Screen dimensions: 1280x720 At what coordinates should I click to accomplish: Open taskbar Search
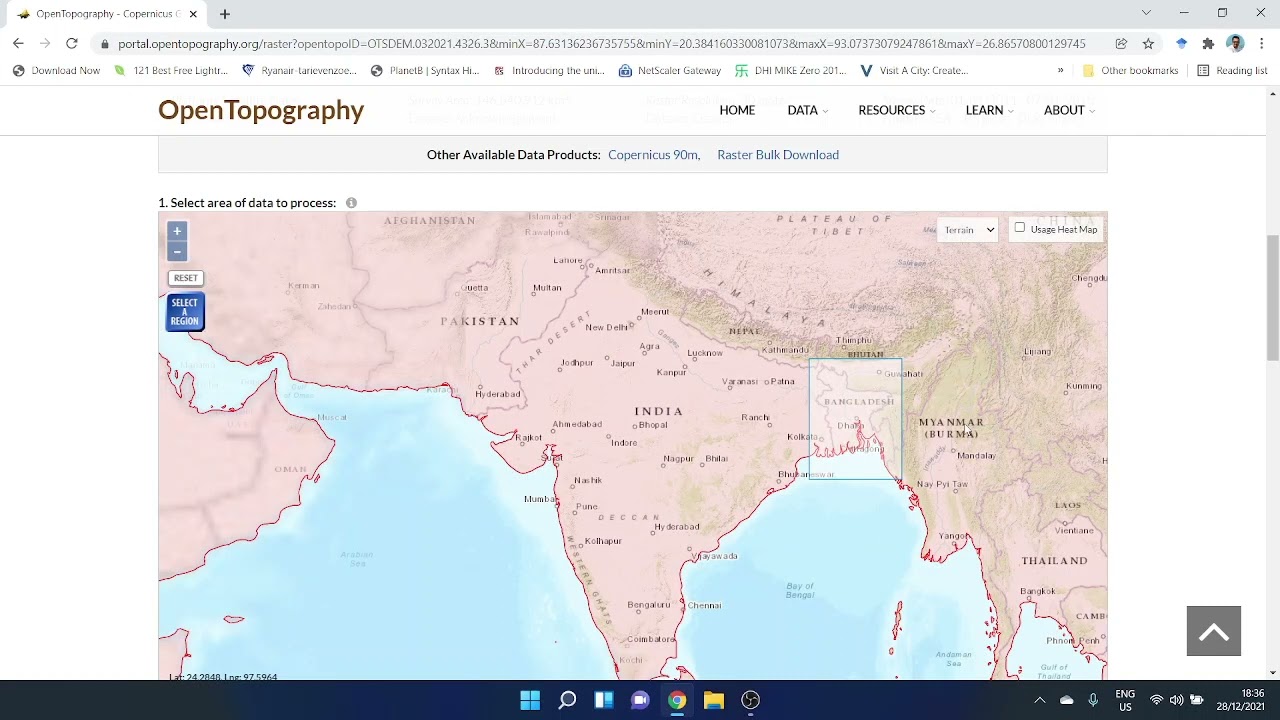[567, 700]
